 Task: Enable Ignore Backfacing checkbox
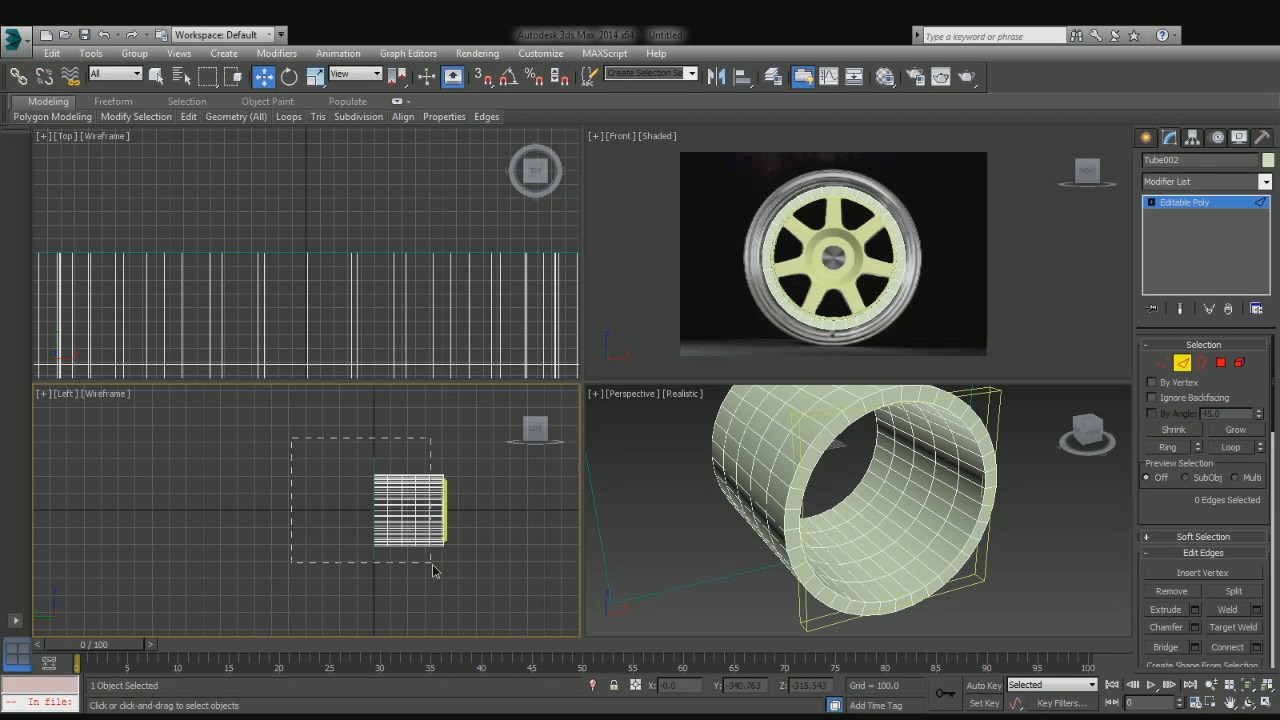(x=1151, y=398)
